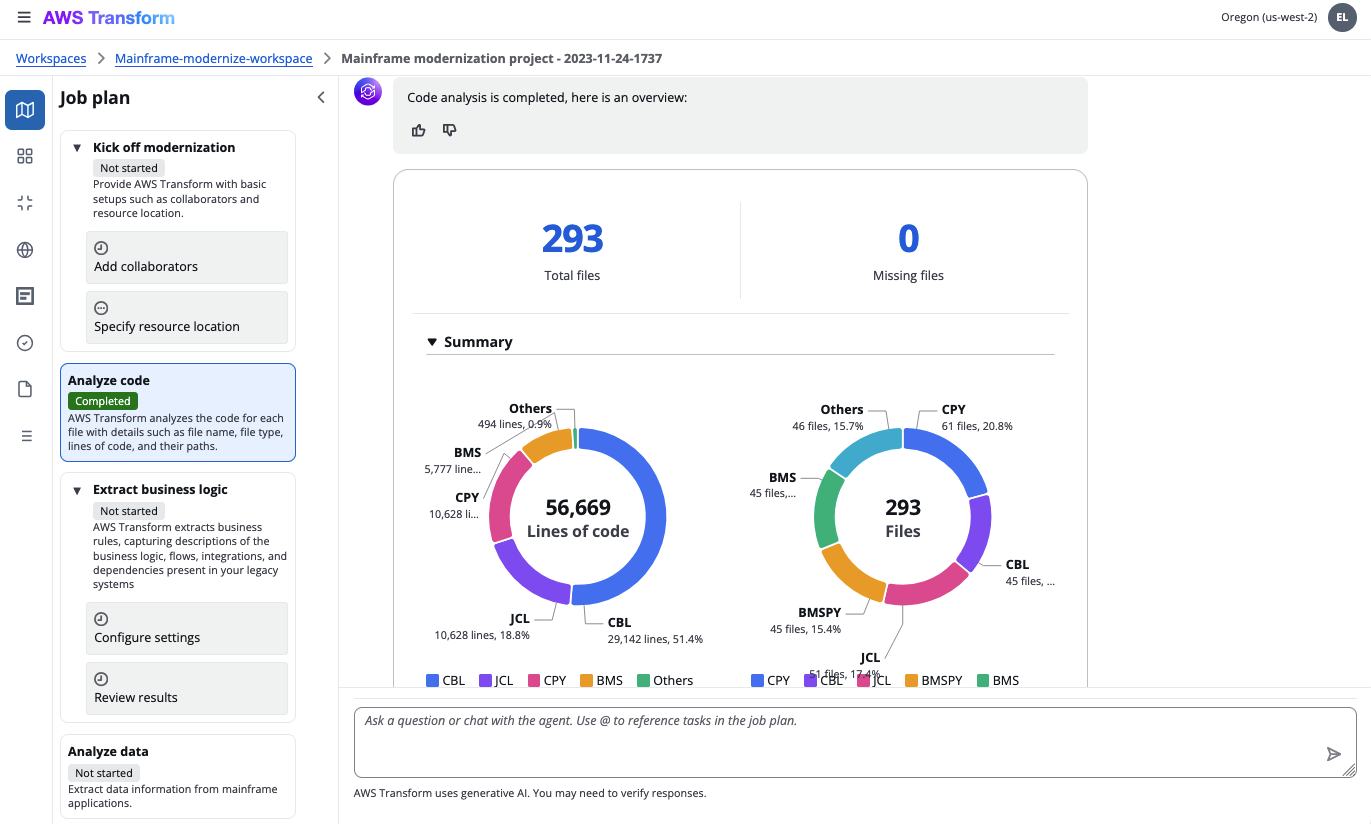Select the map job plan sidebar icon

click(25, 110)
